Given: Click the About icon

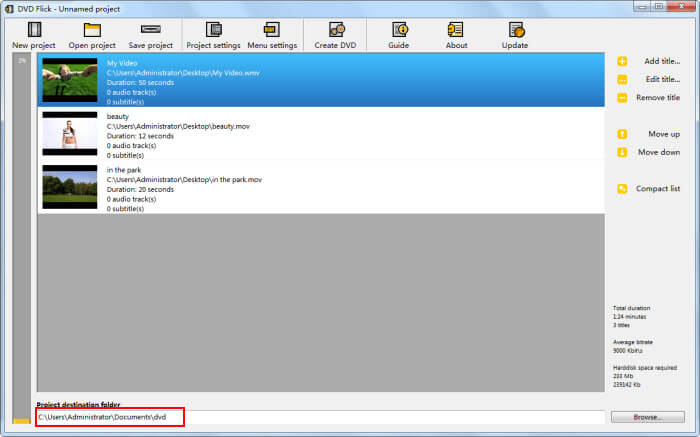Looking at the screenshot, I should point(455,29).
